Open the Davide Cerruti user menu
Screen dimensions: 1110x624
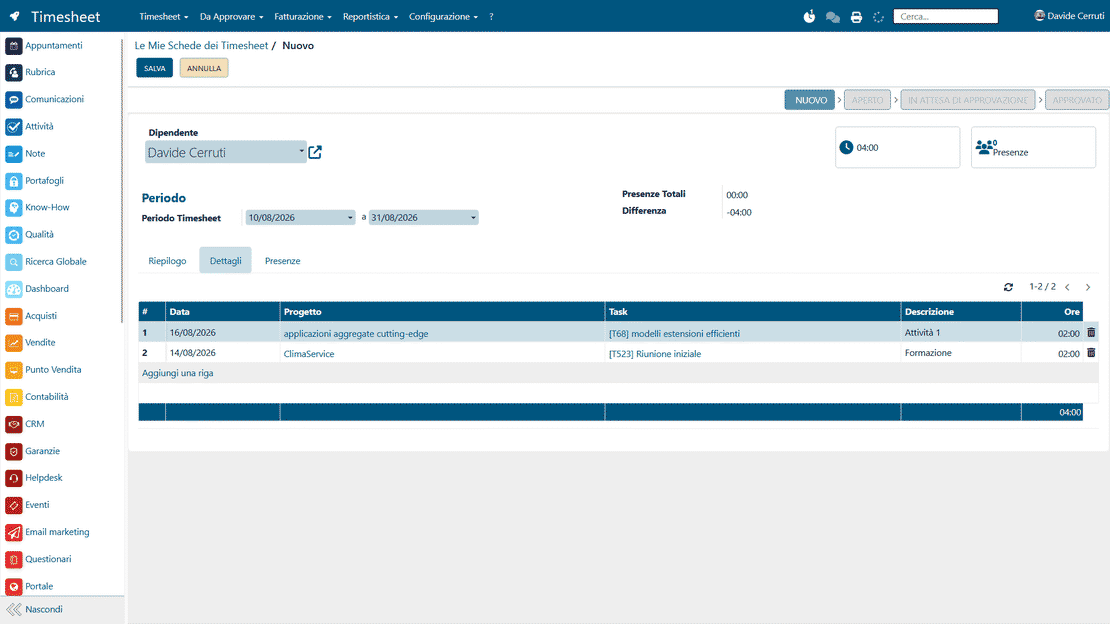click(1069, 16)
